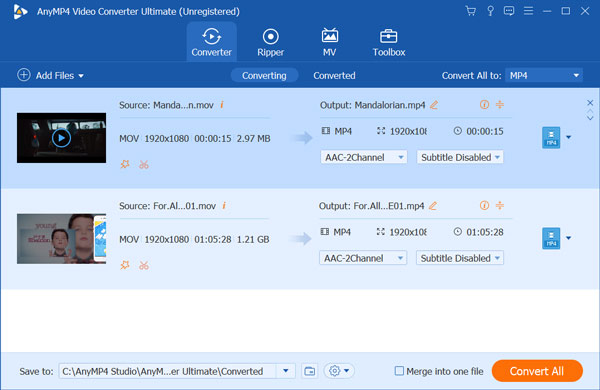
Task: Select the For.All video thumbnail
Action: (x=61, y=238)
